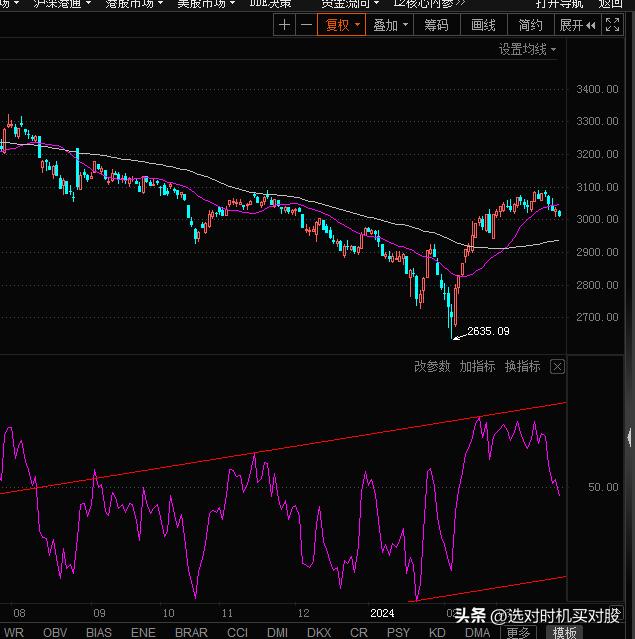Click the 3000.00 price axis label

pos(597,219)
